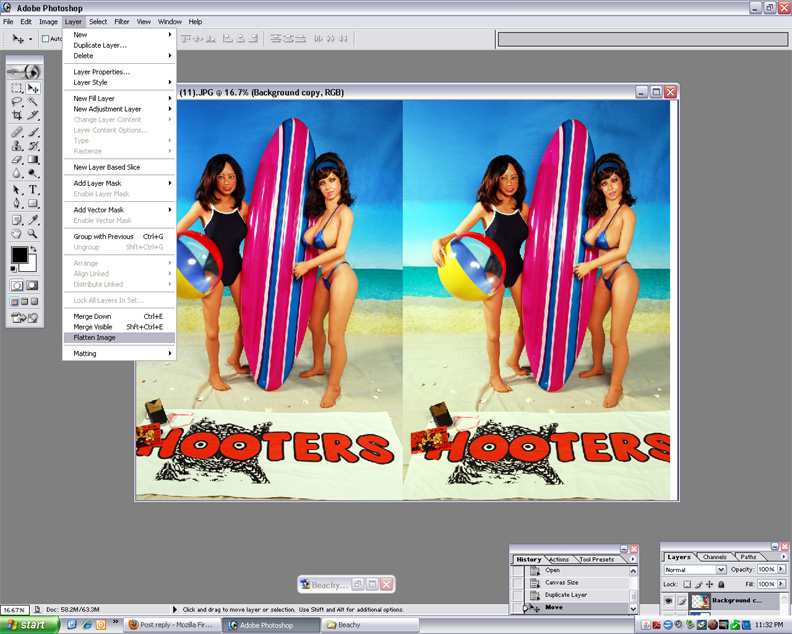The height and width of the screenshot is (634, 792).
Task: Select the Rectangle shape tool
Action: [x=33, y=204]
